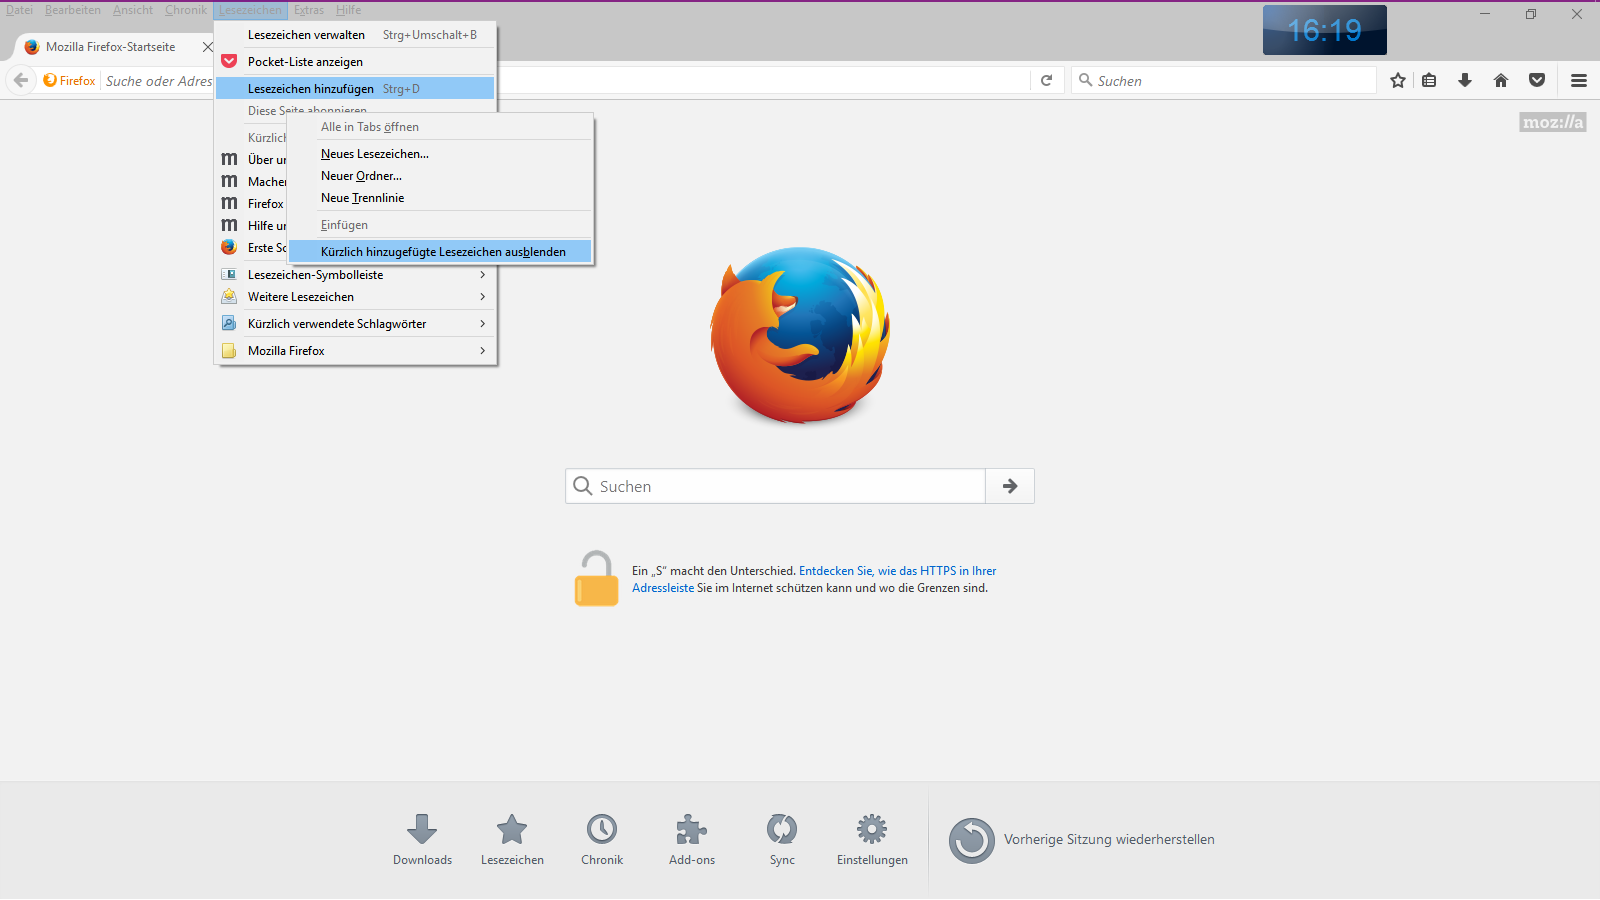Open the Hilfe menu
Image resolution: width=1600 pixels, height=900 pixels.
point(349,10)
